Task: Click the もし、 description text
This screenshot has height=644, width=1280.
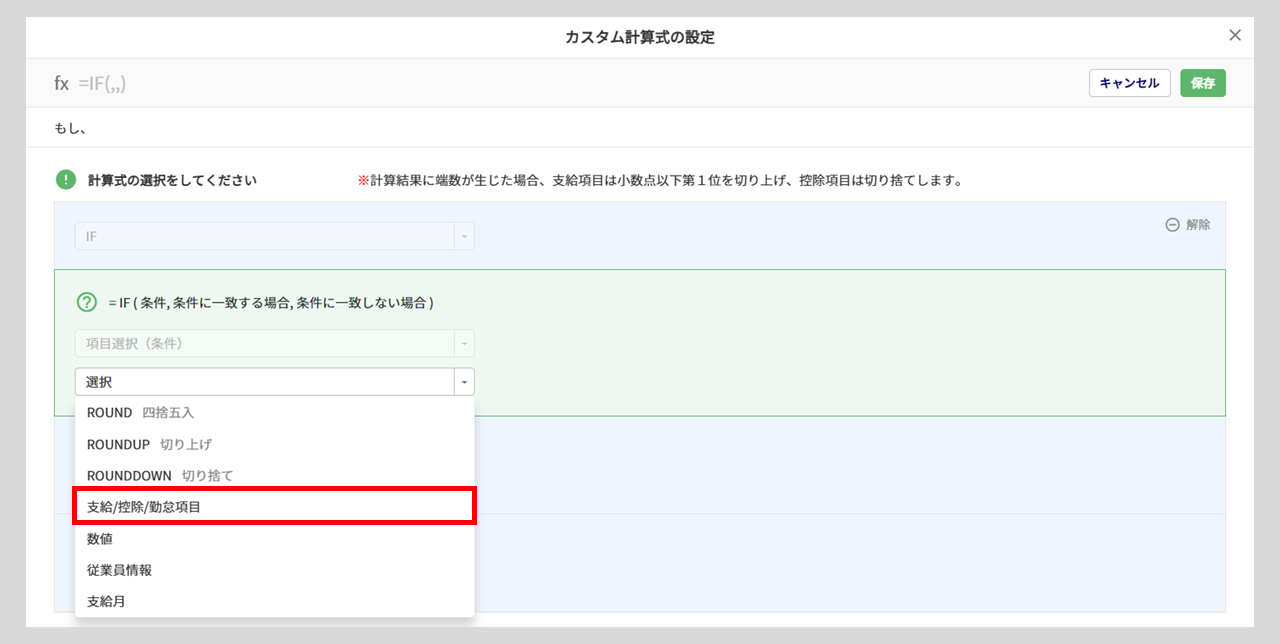Action: coord(70,128)
